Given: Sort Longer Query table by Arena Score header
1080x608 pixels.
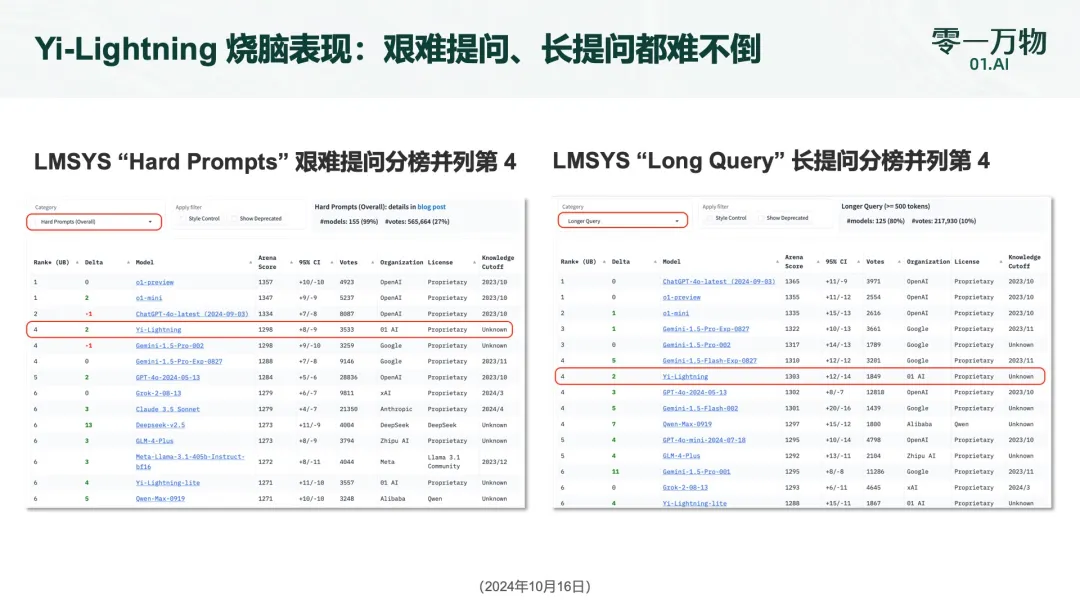Looking at the screenshot, I should [794, 262].
